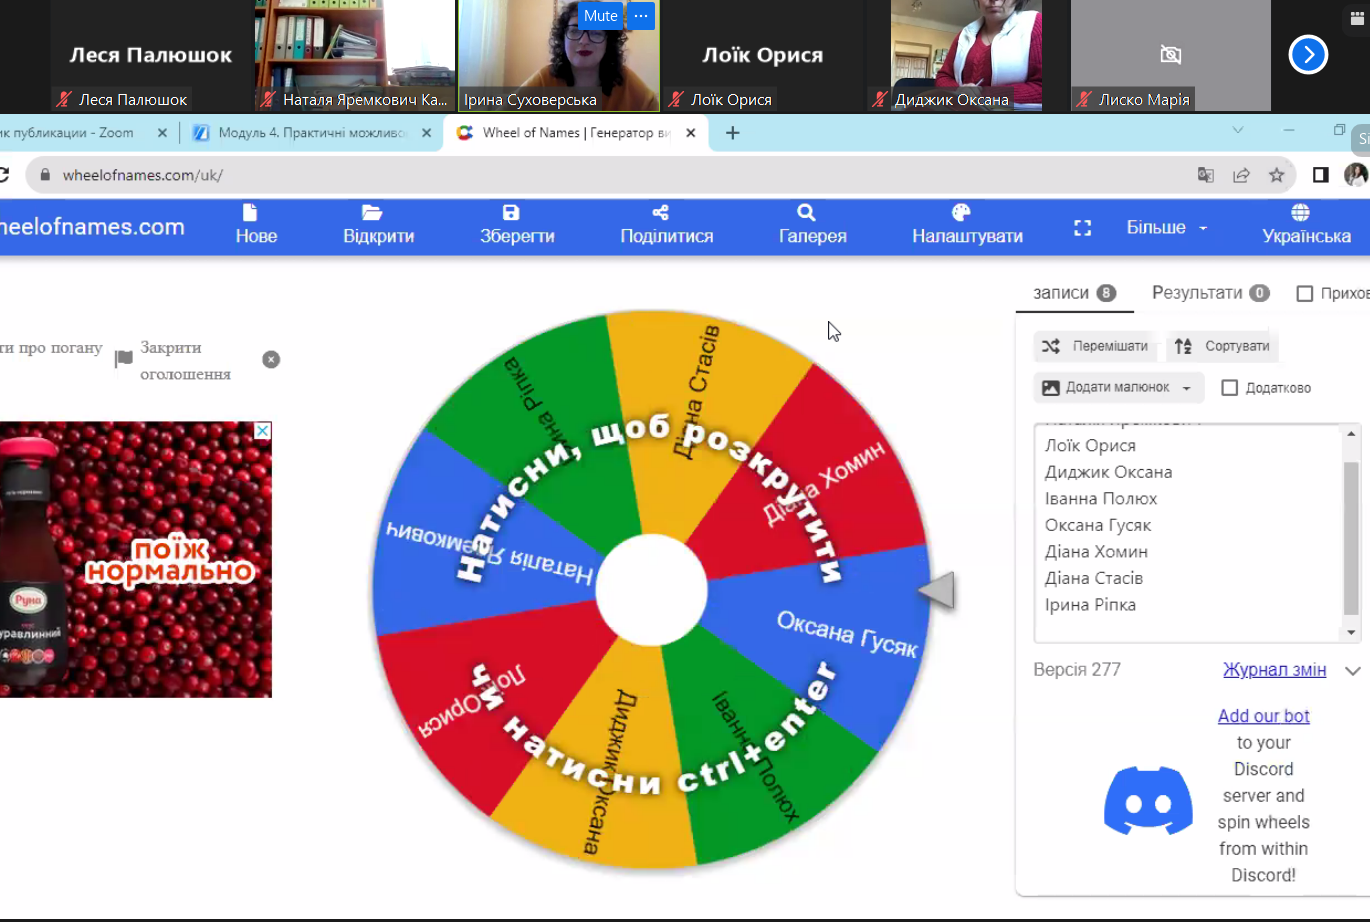Open the Додати малюнок dropdown
The width and height of the screenshot is (1370, 922).
(x=1118, y=388)
